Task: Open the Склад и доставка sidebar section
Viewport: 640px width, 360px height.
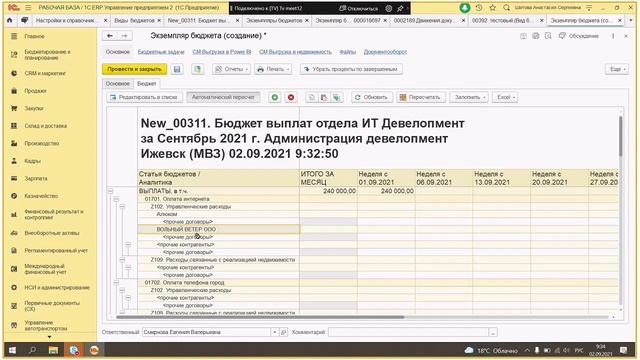Action: click(45, 126)
